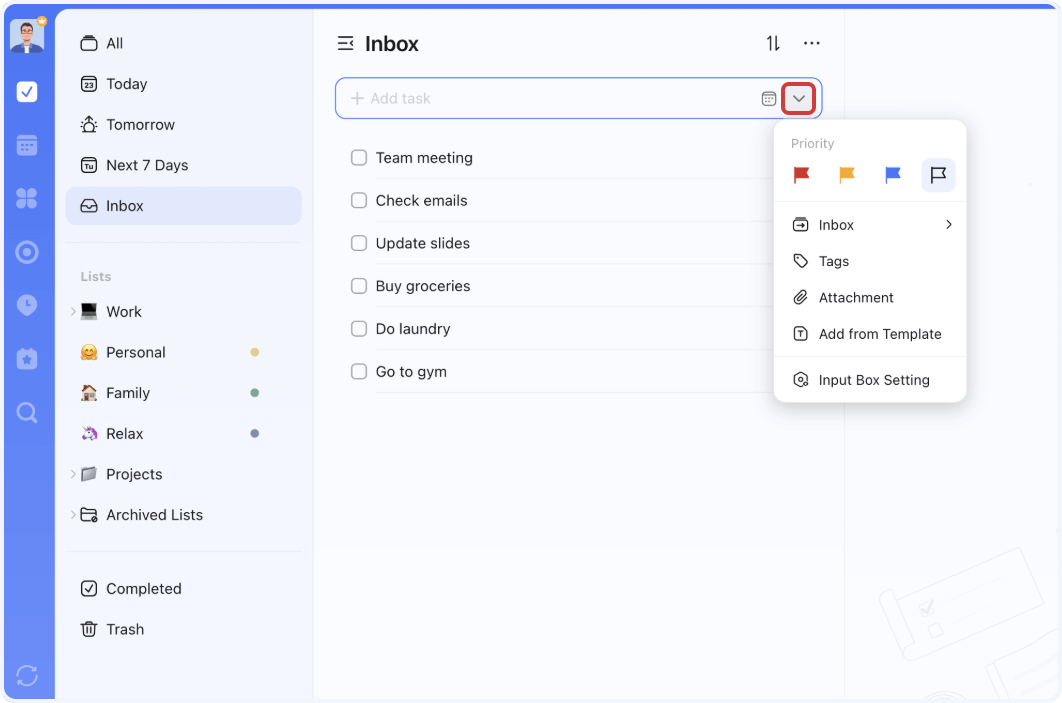Open the Do laundry task text
The image size is (1062, 703).
412,328
